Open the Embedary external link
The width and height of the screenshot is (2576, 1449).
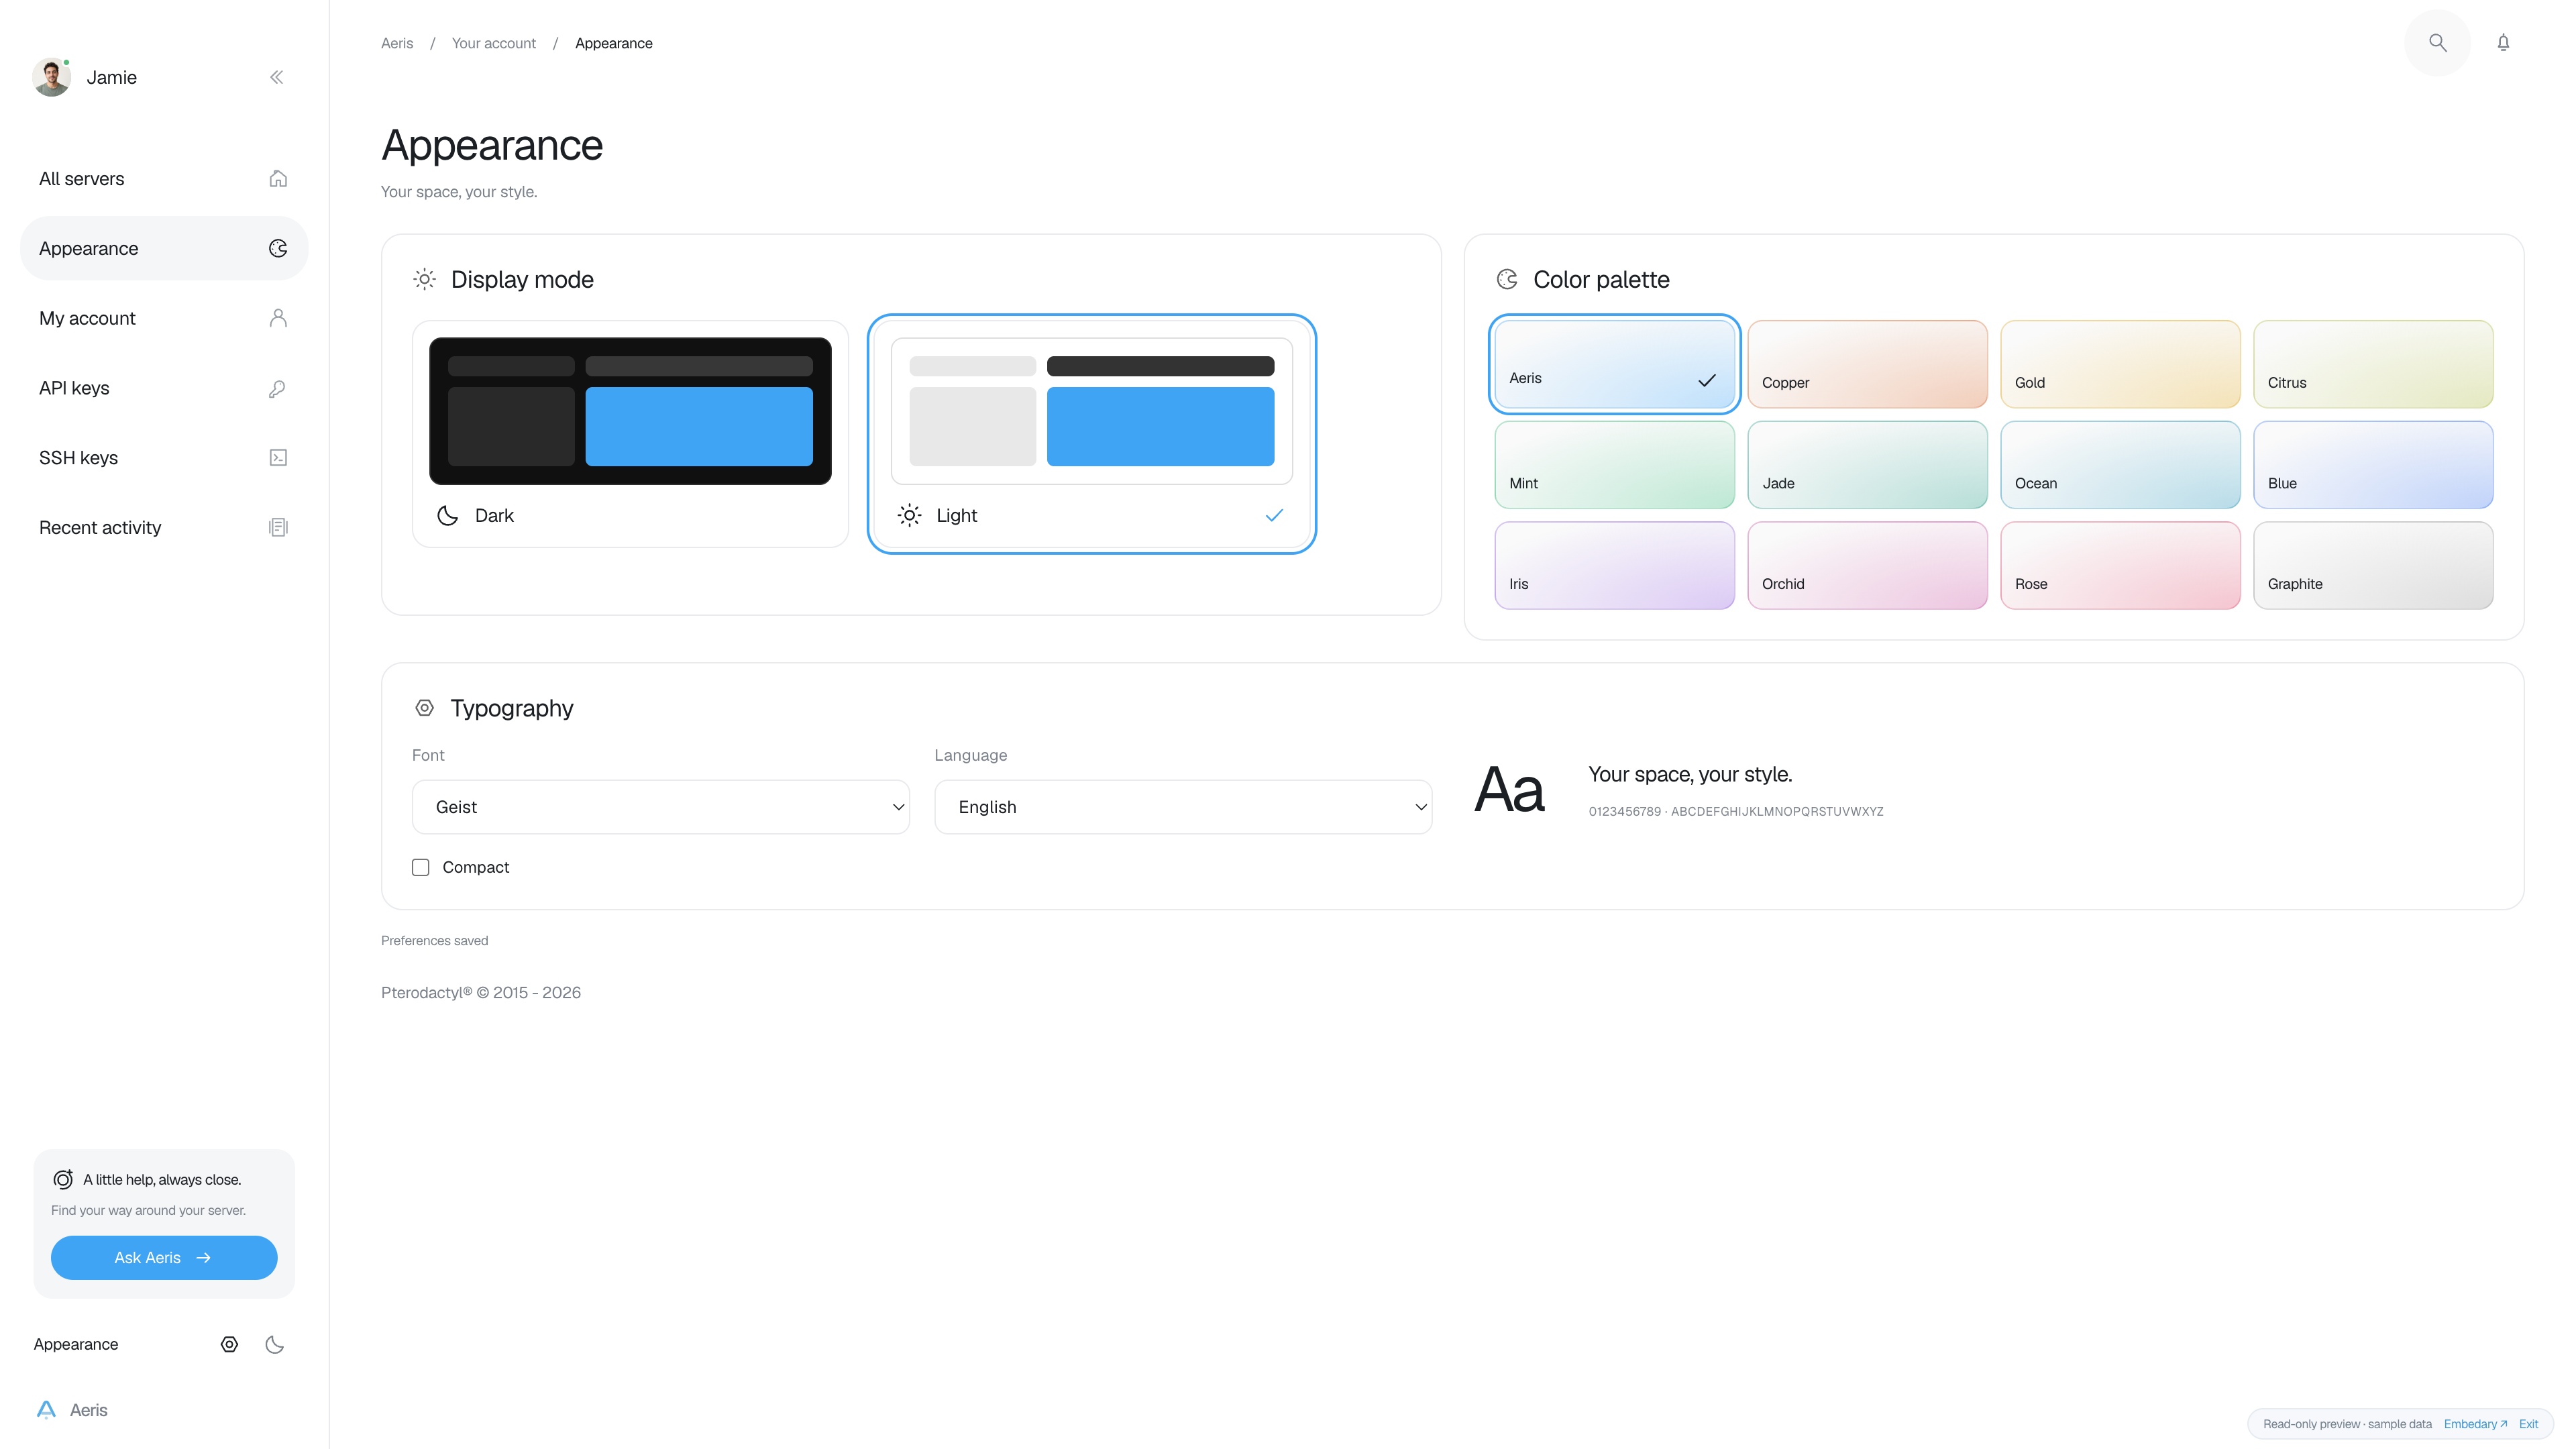coord(2475,1424)
